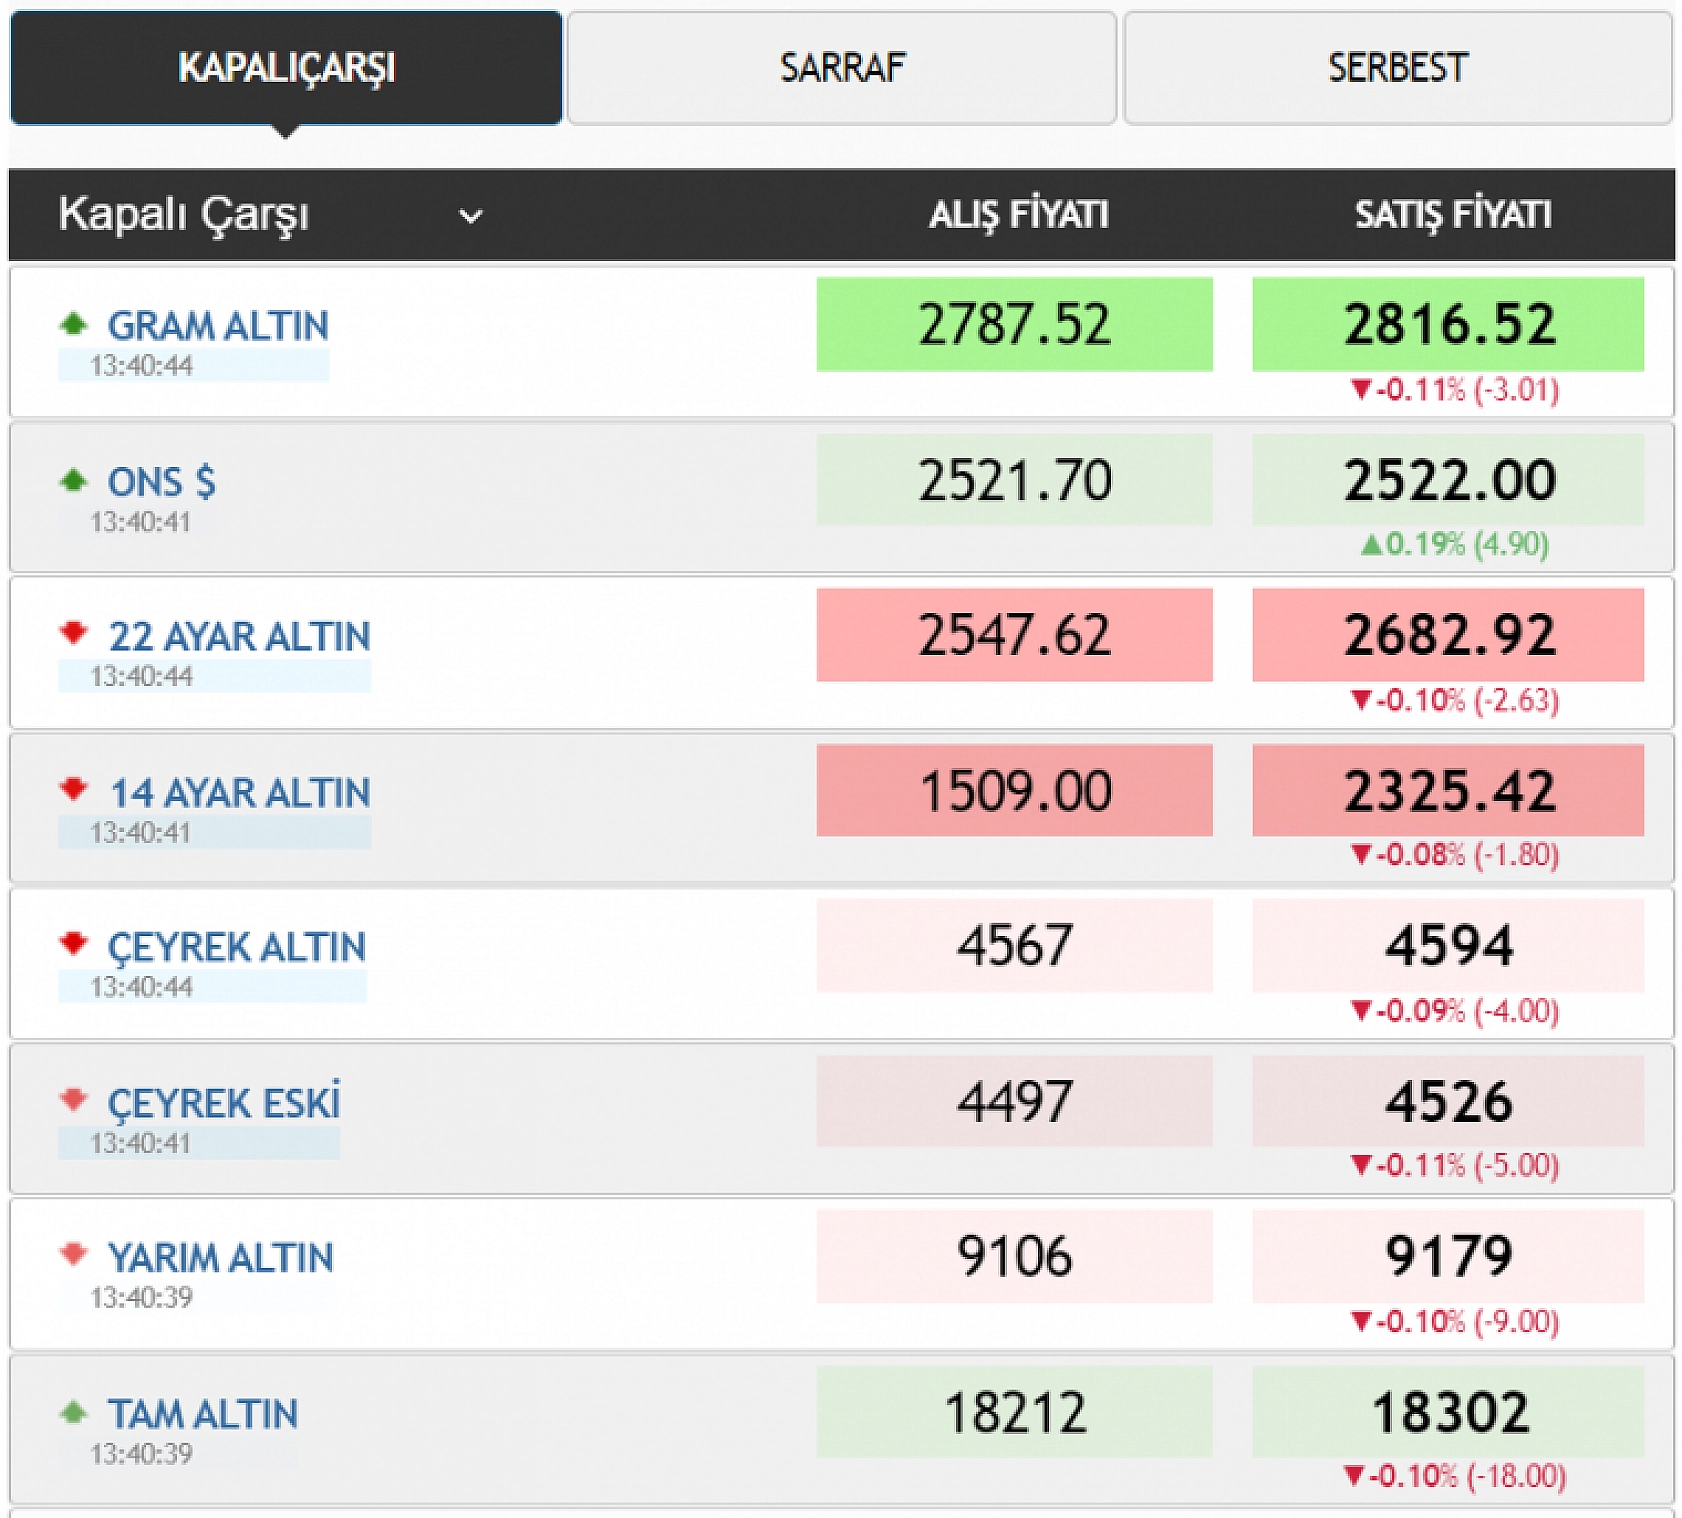This screenshot has width=1682, height=1518.
Task: Click red down arrow beside ÇEYREK ALTIN
Action: pyautogui.click(x=73, y=944)
